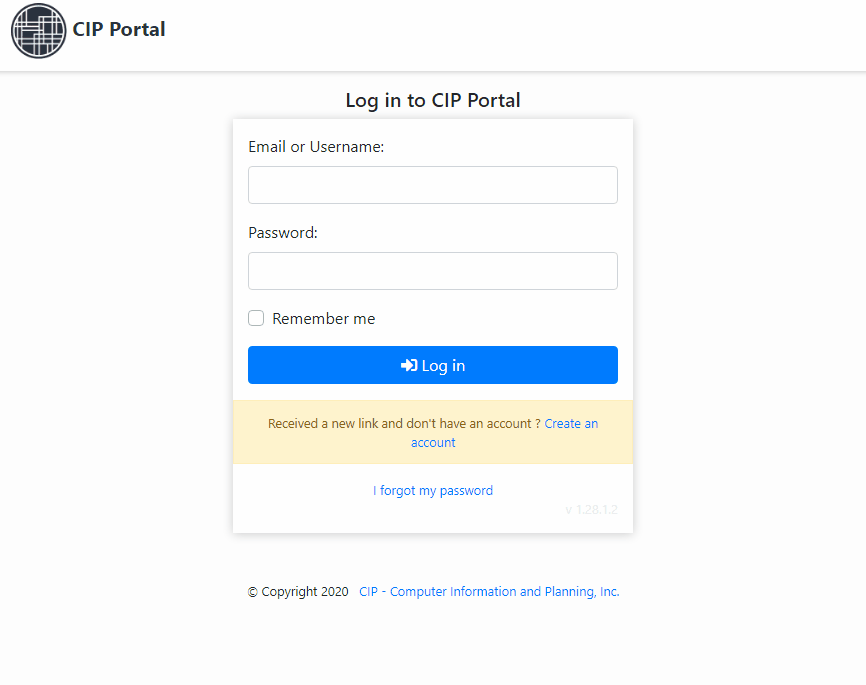The height and width of the screenshot is (685, 866).
Task: Open the I forgot my password link
Action: coord(432,491)
